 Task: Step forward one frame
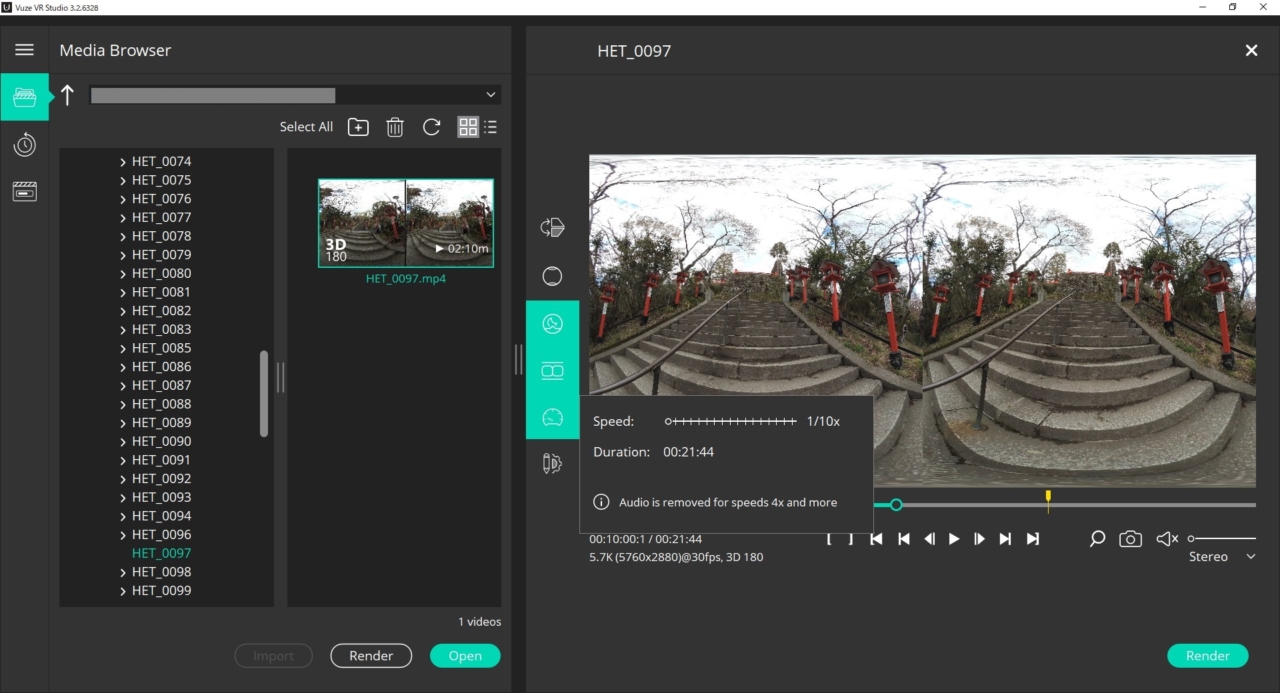(979, 539)
